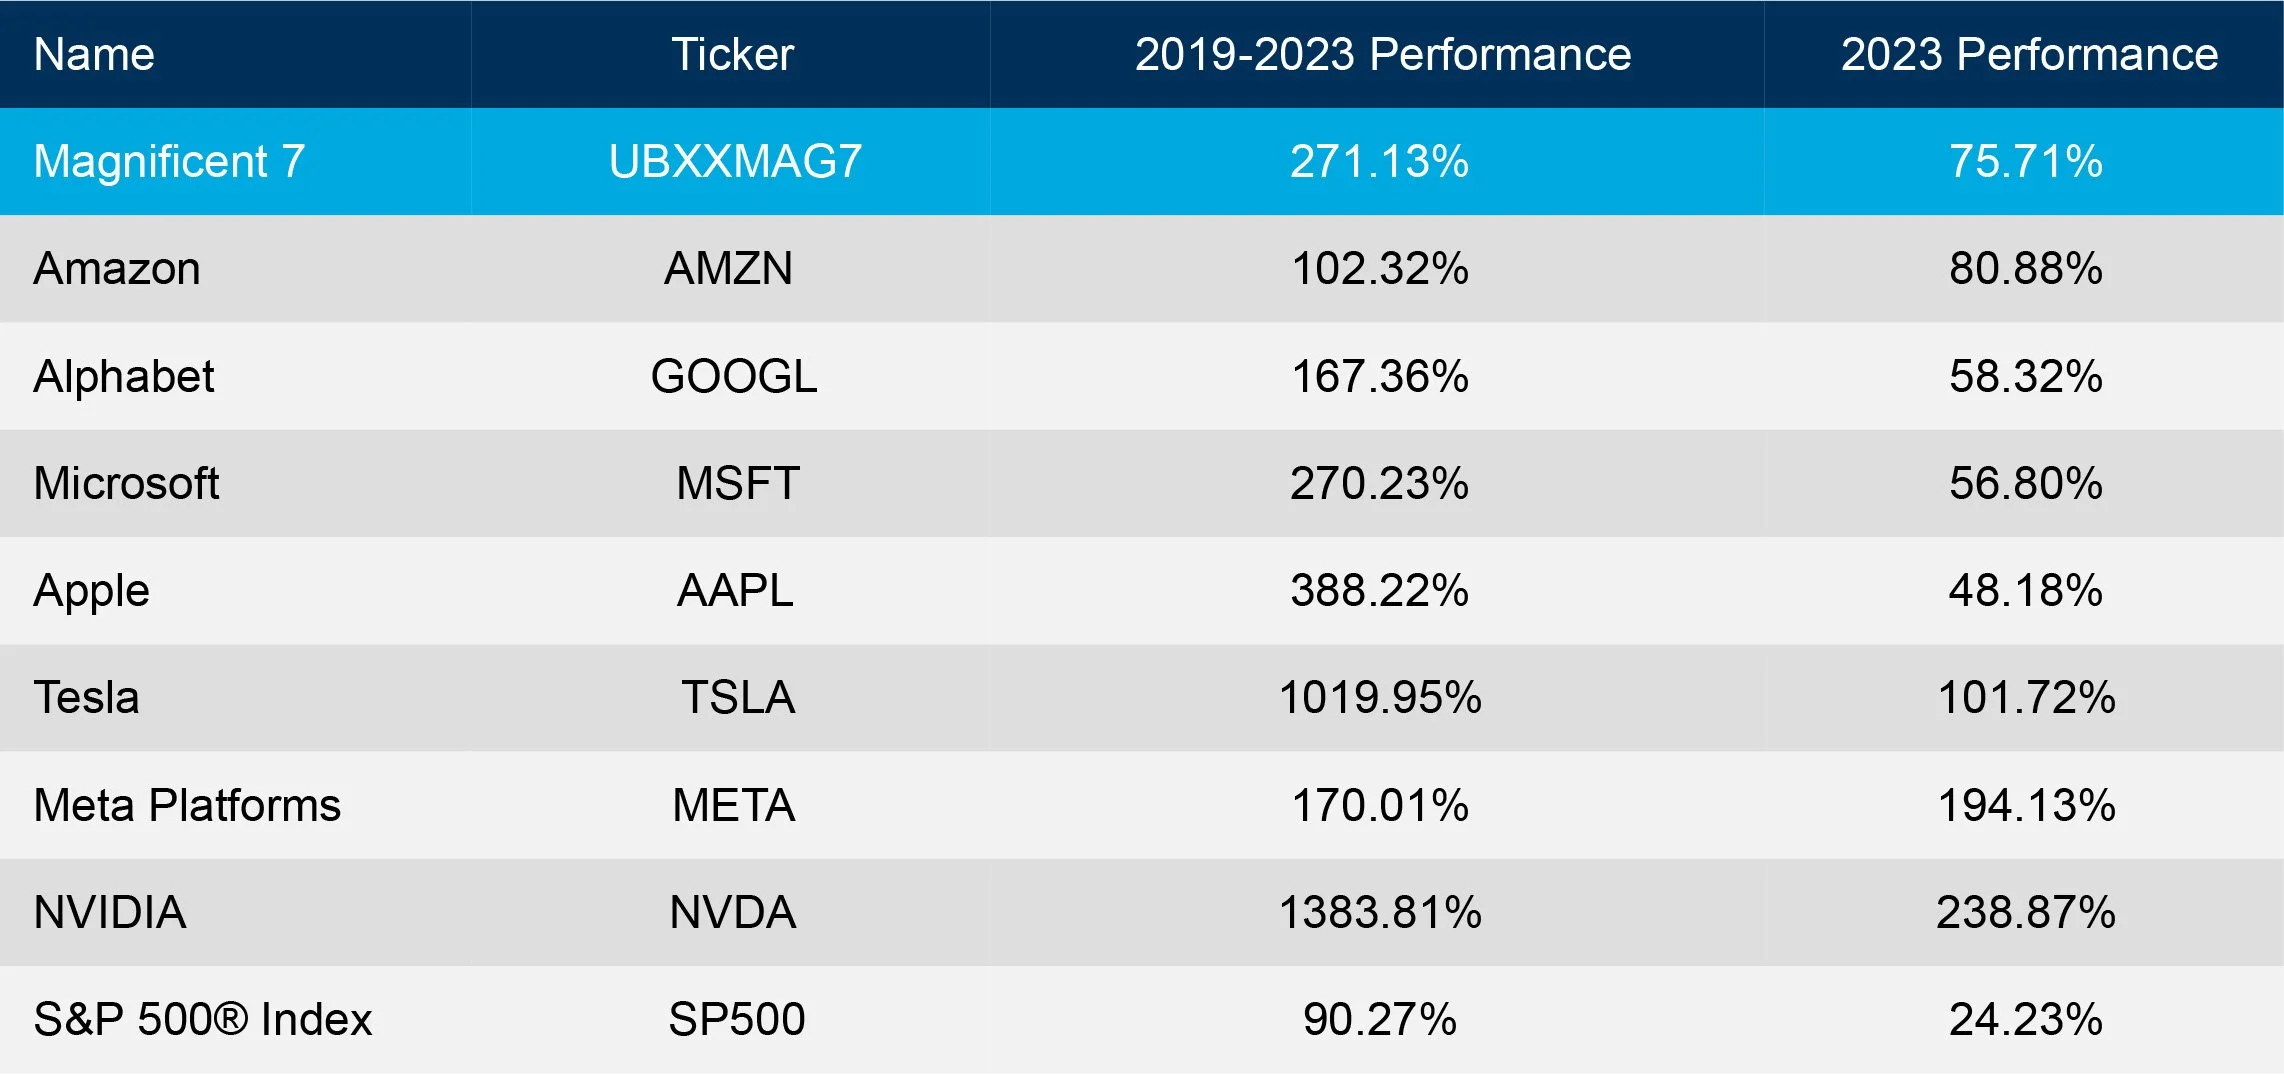The height and width of the screenshot is (1074, 2284).
Task: Select the Magnificent 7 row name
Action: coord(169,161)
